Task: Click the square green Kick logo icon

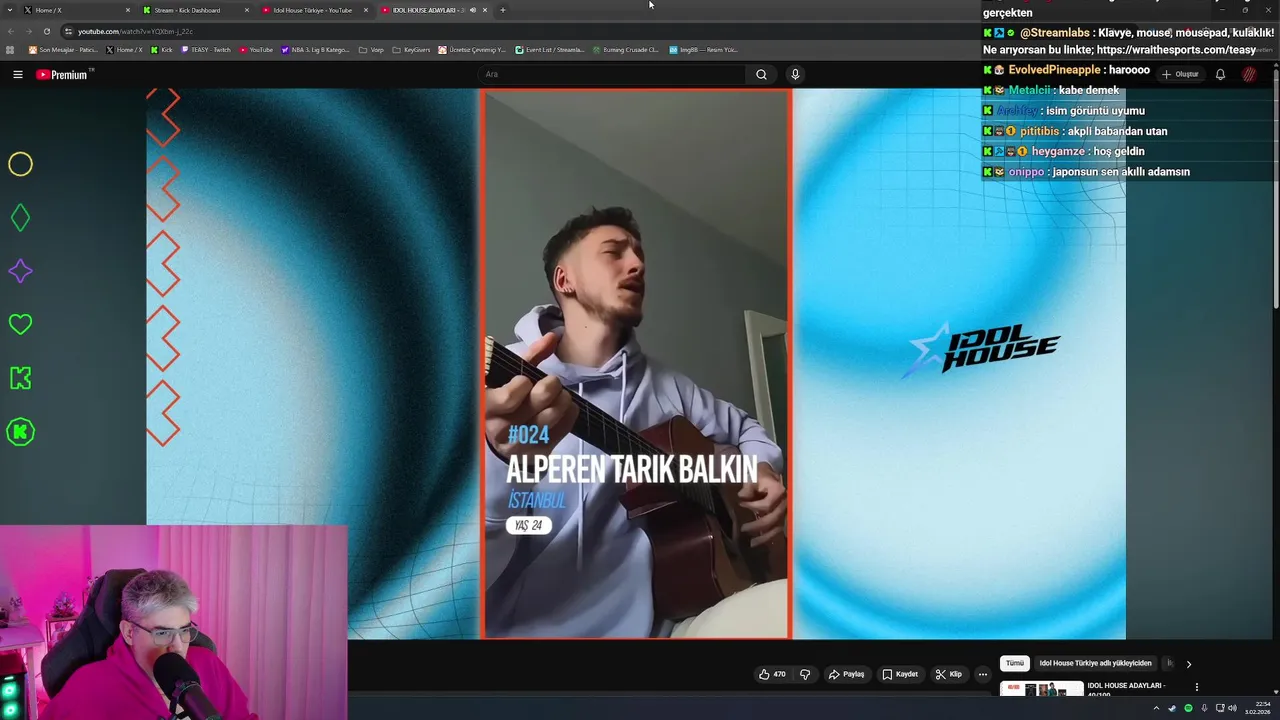Action: click(20, 378)
